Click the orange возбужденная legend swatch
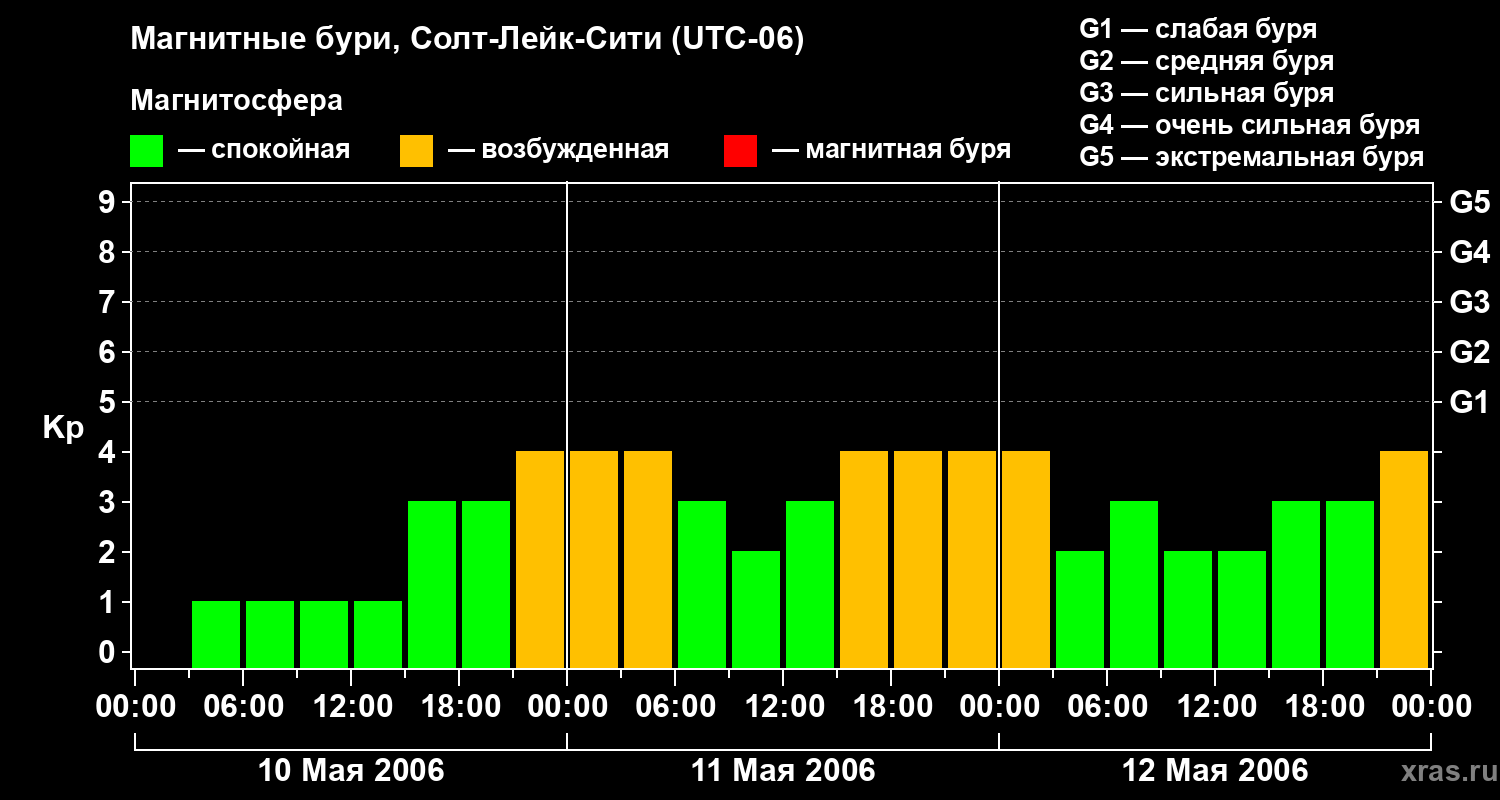The image size is (1500, 800). pyautogui.click(x=416, y=151)
